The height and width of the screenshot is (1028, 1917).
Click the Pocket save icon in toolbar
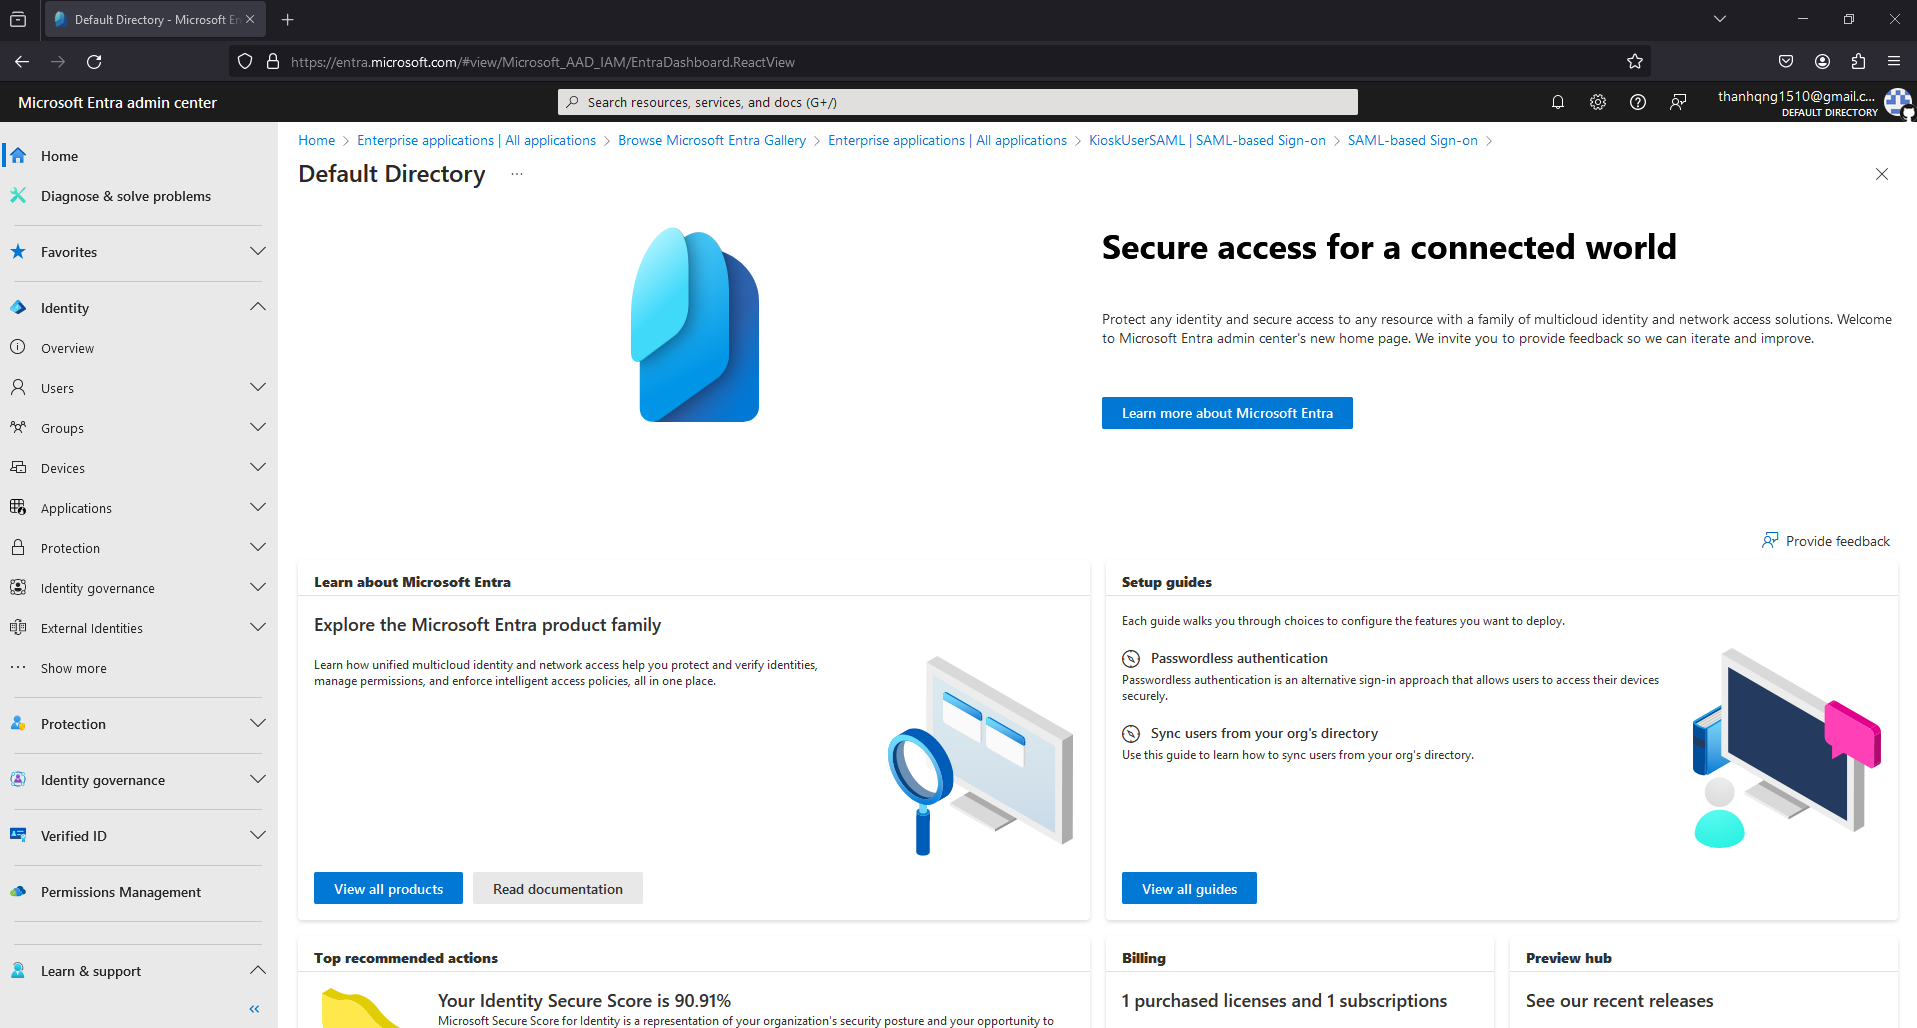[1786, 62]
